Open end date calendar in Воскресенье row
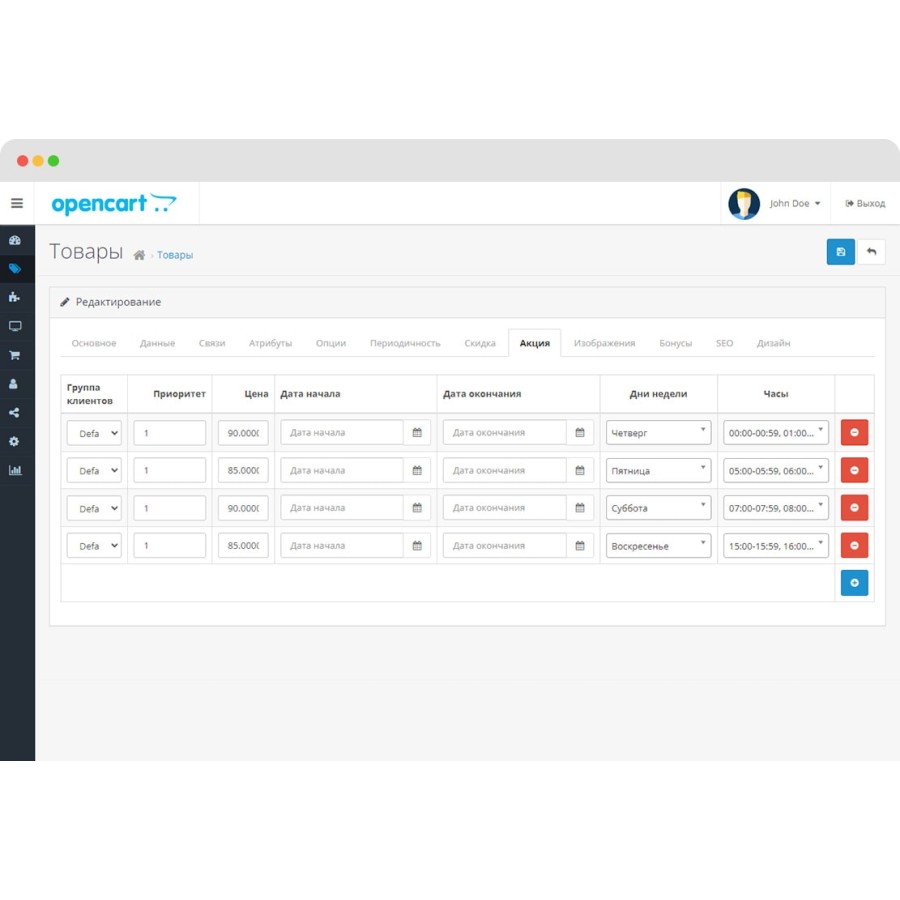This screenshot has width=900, height=900. [580, 545]
